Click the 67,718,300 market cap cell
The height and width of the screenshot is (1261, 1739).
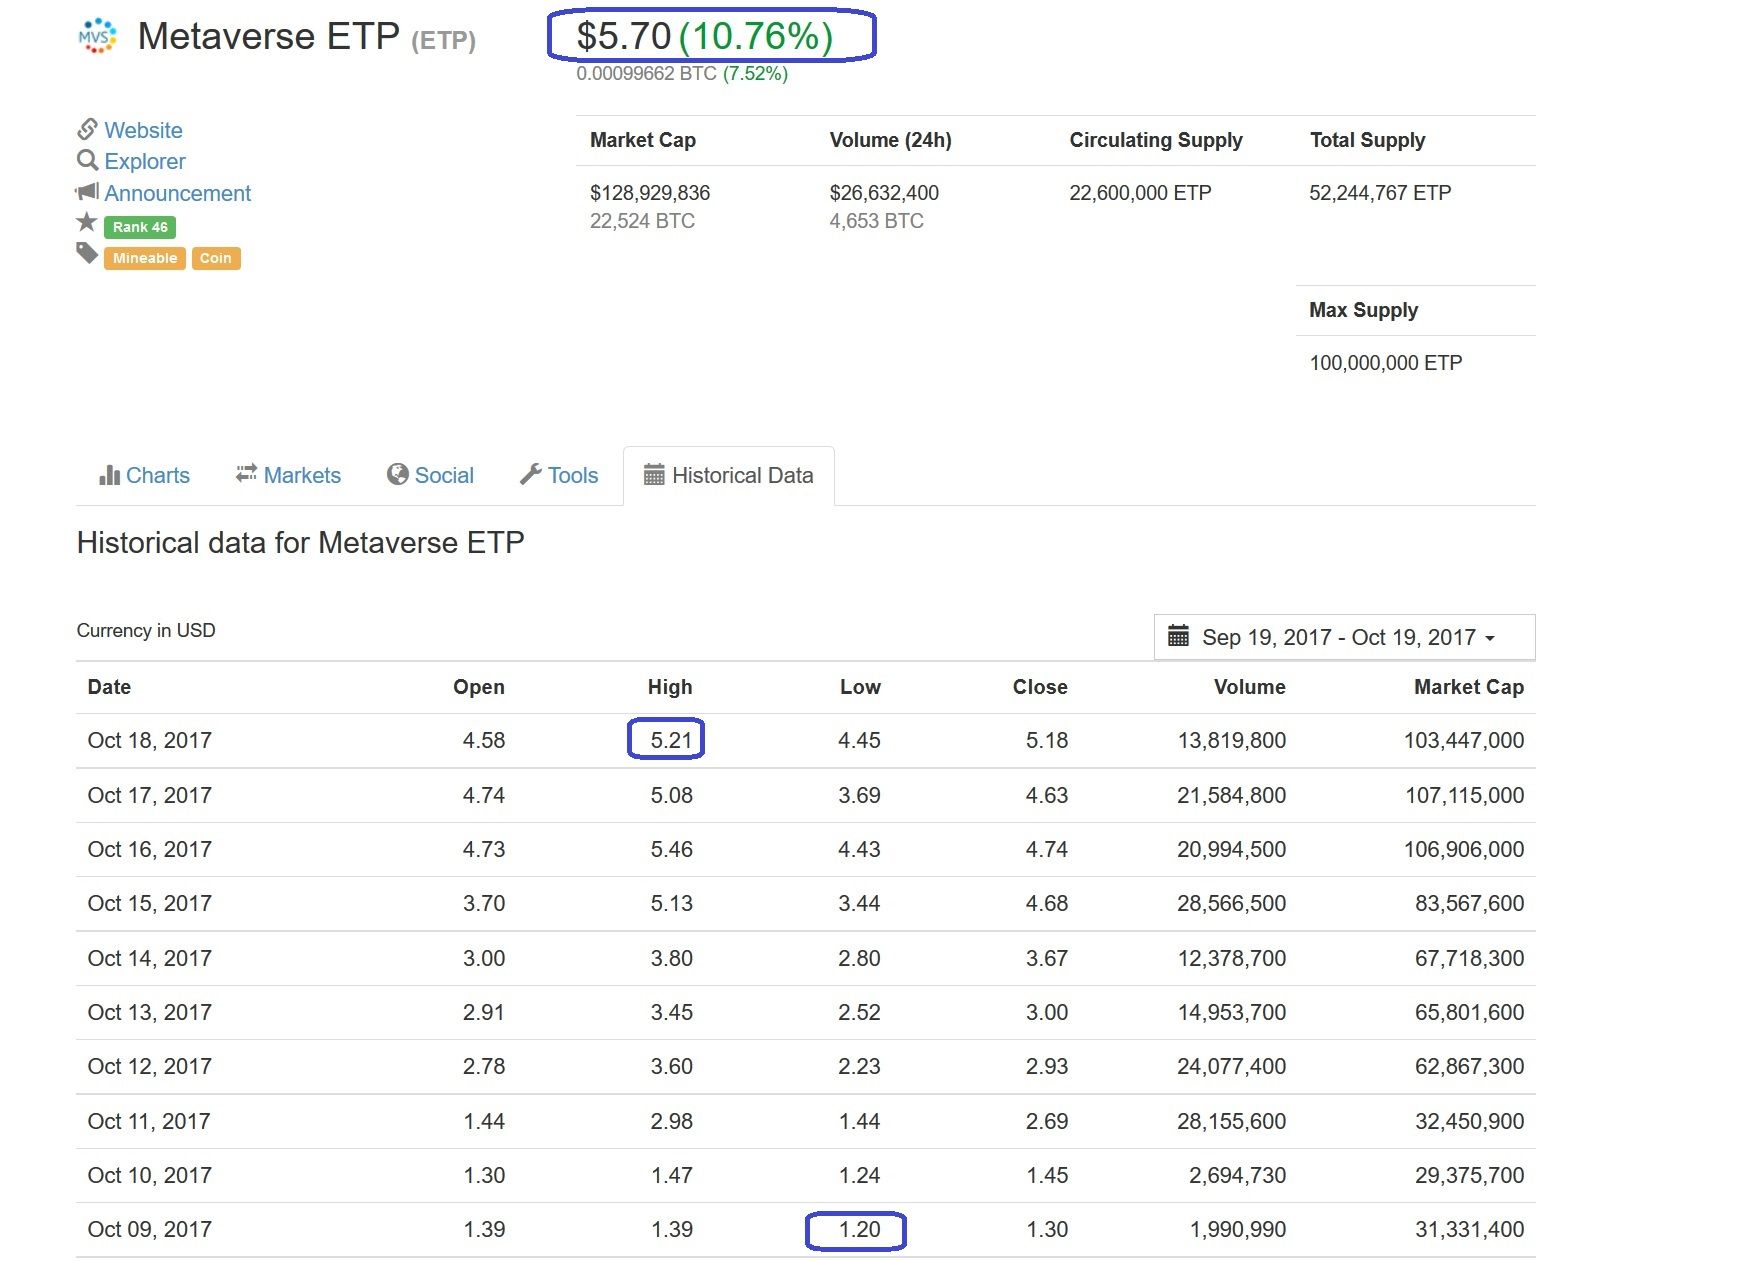(x=1470, y=959)
